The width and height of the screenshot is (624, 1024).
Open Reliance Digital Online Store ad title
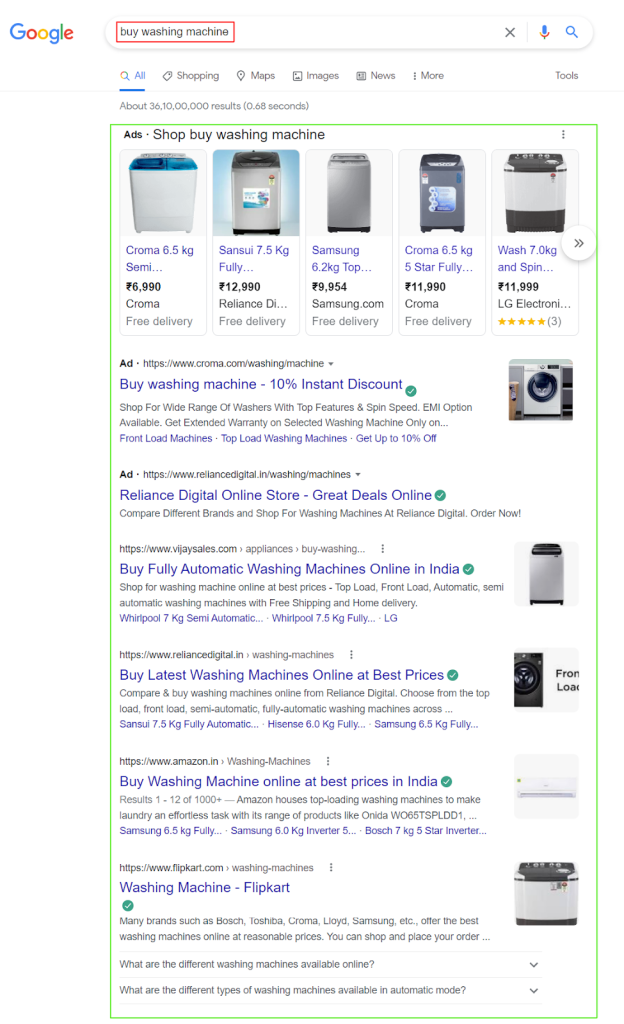[x=275, y=496]
